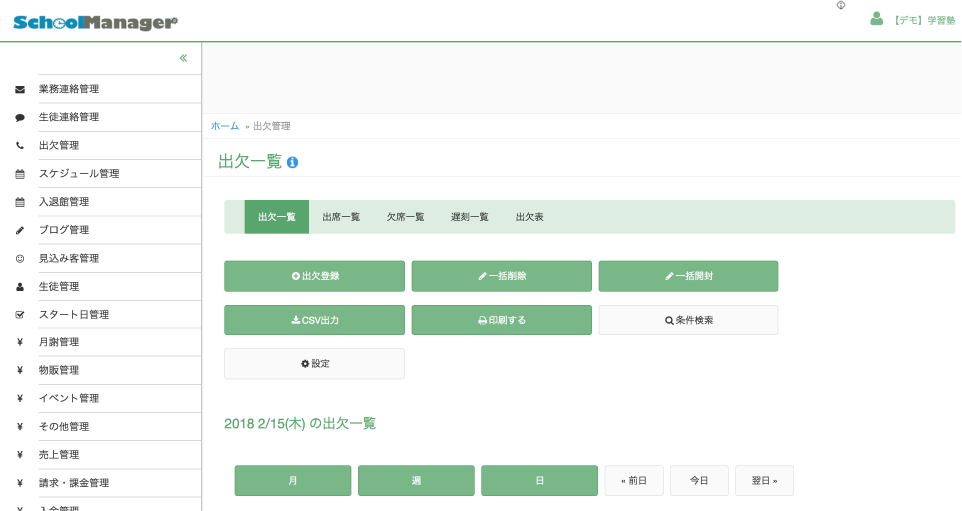Click the yen icon beside イベント管理
The width and height of the screenshot is (962, 511).
coord(20,399)
